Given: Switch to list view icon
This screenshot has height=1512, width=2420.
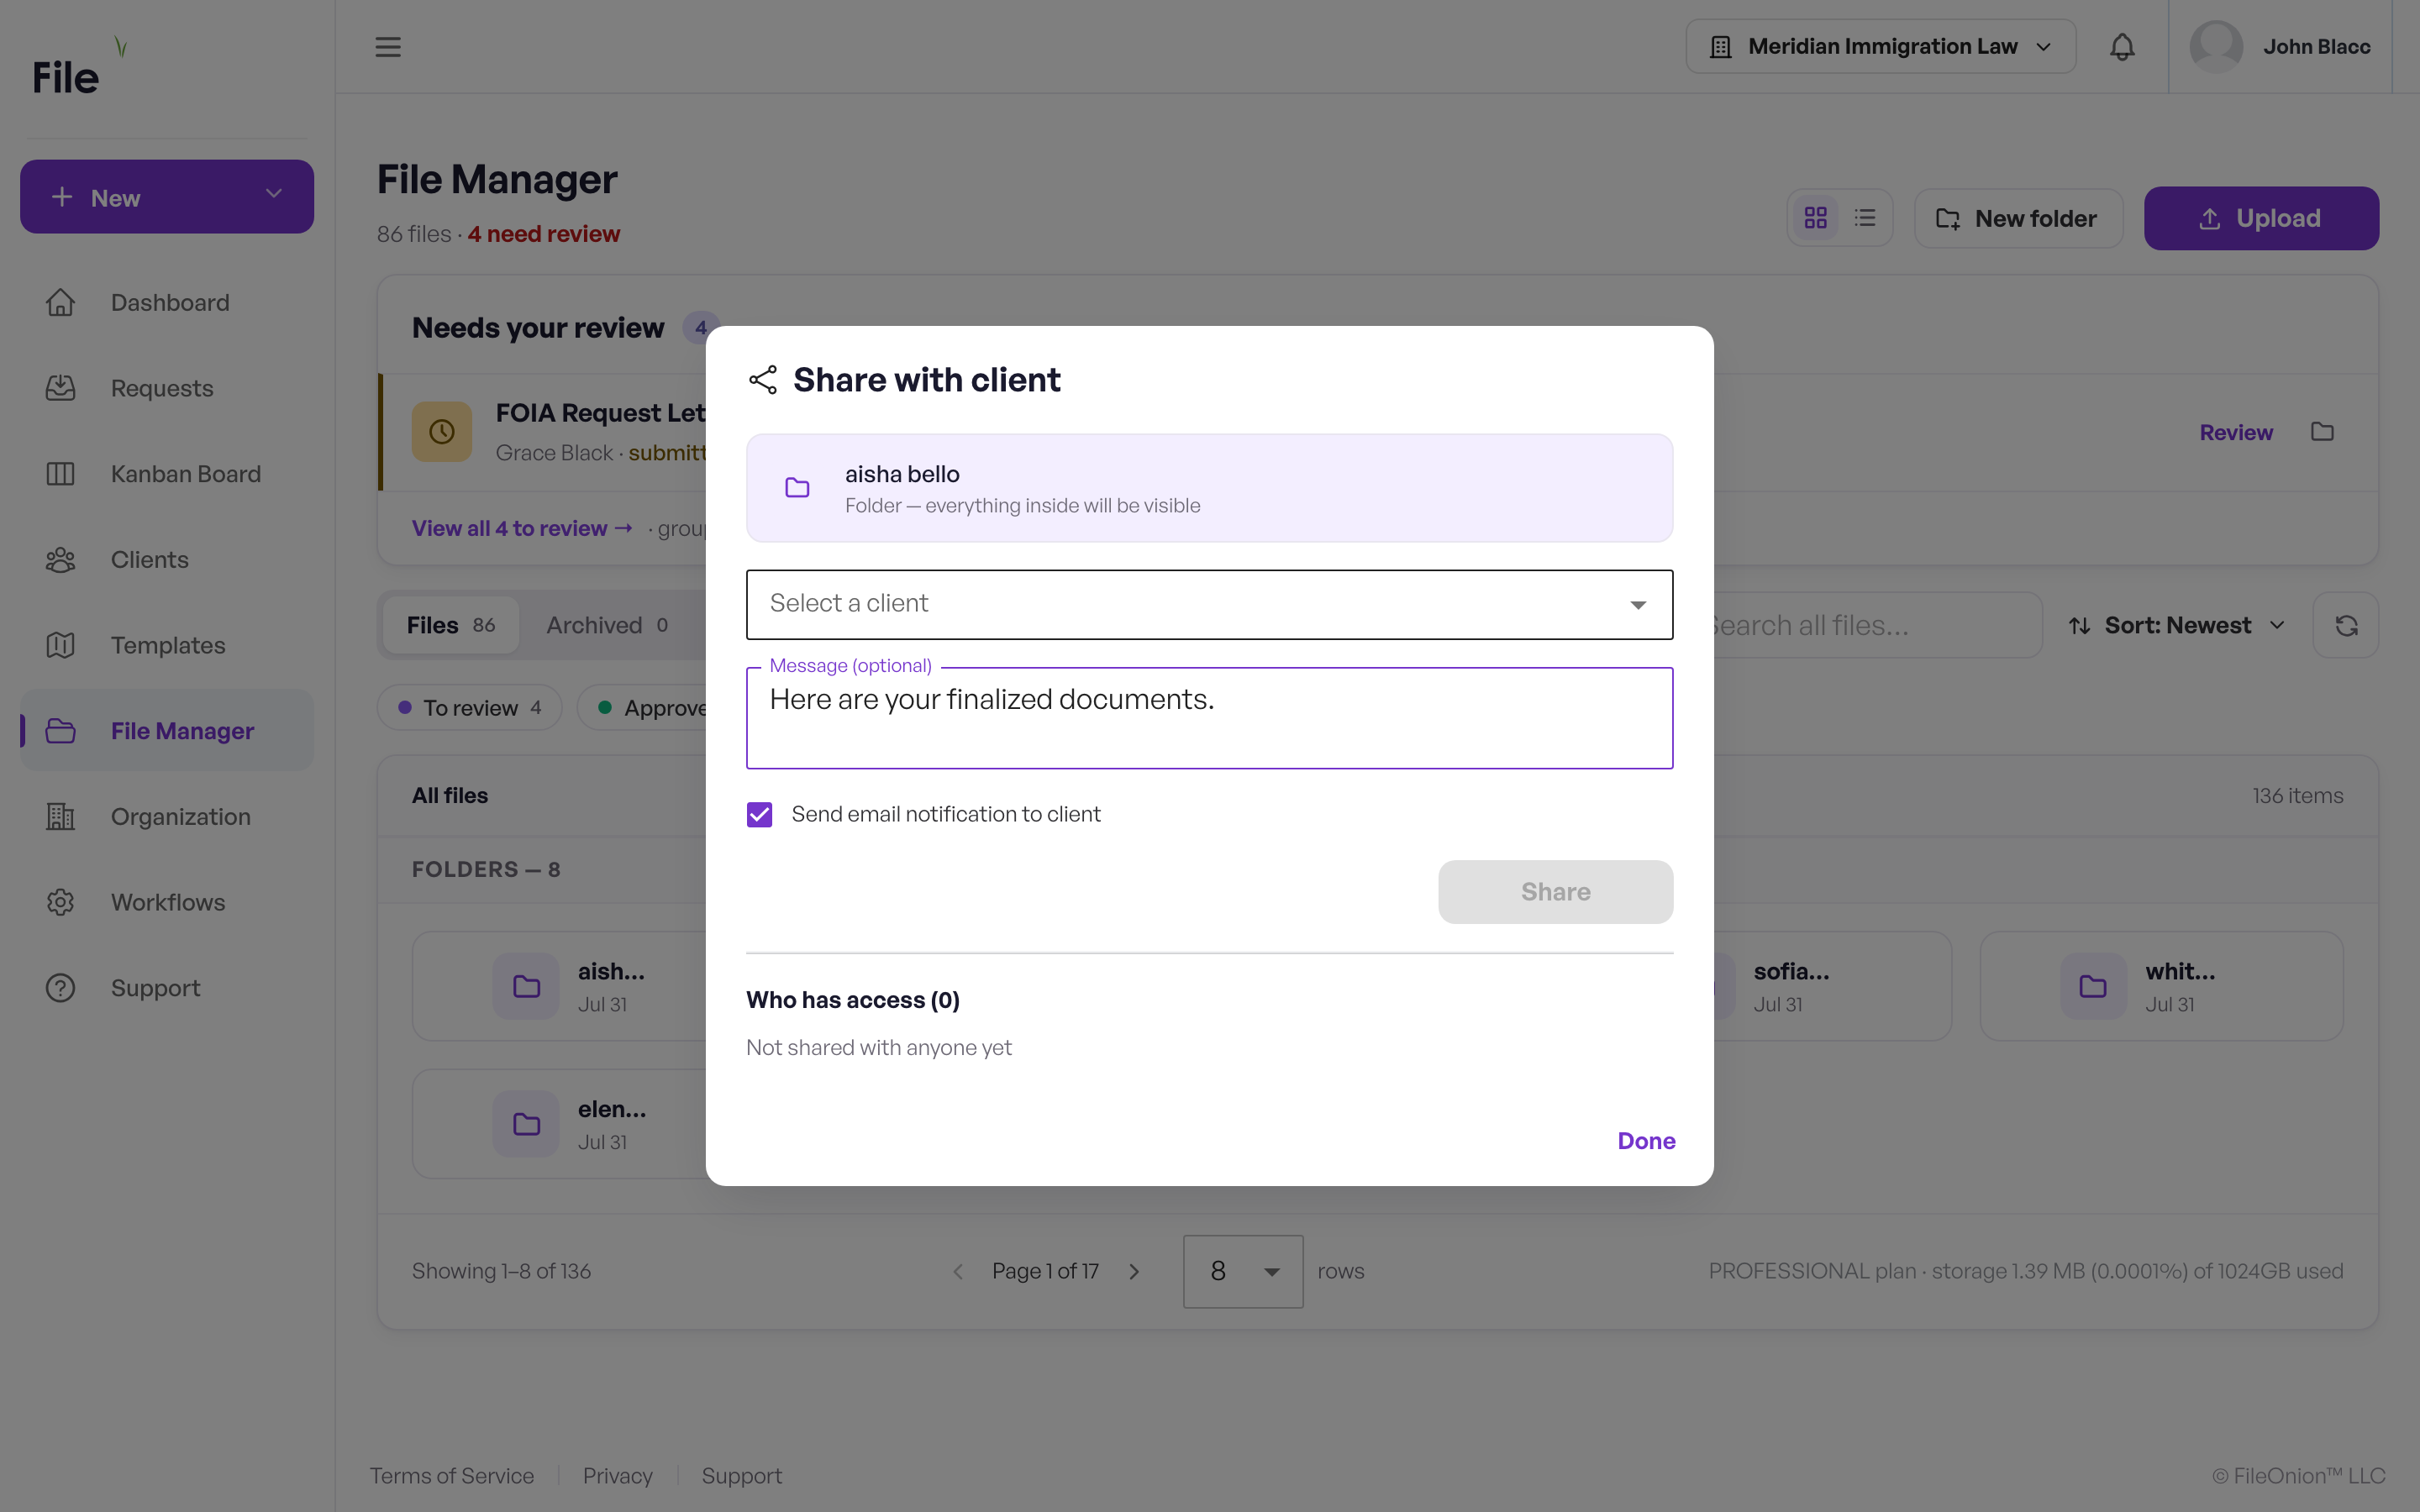Looking at the screenshot, I should 1865,218.
